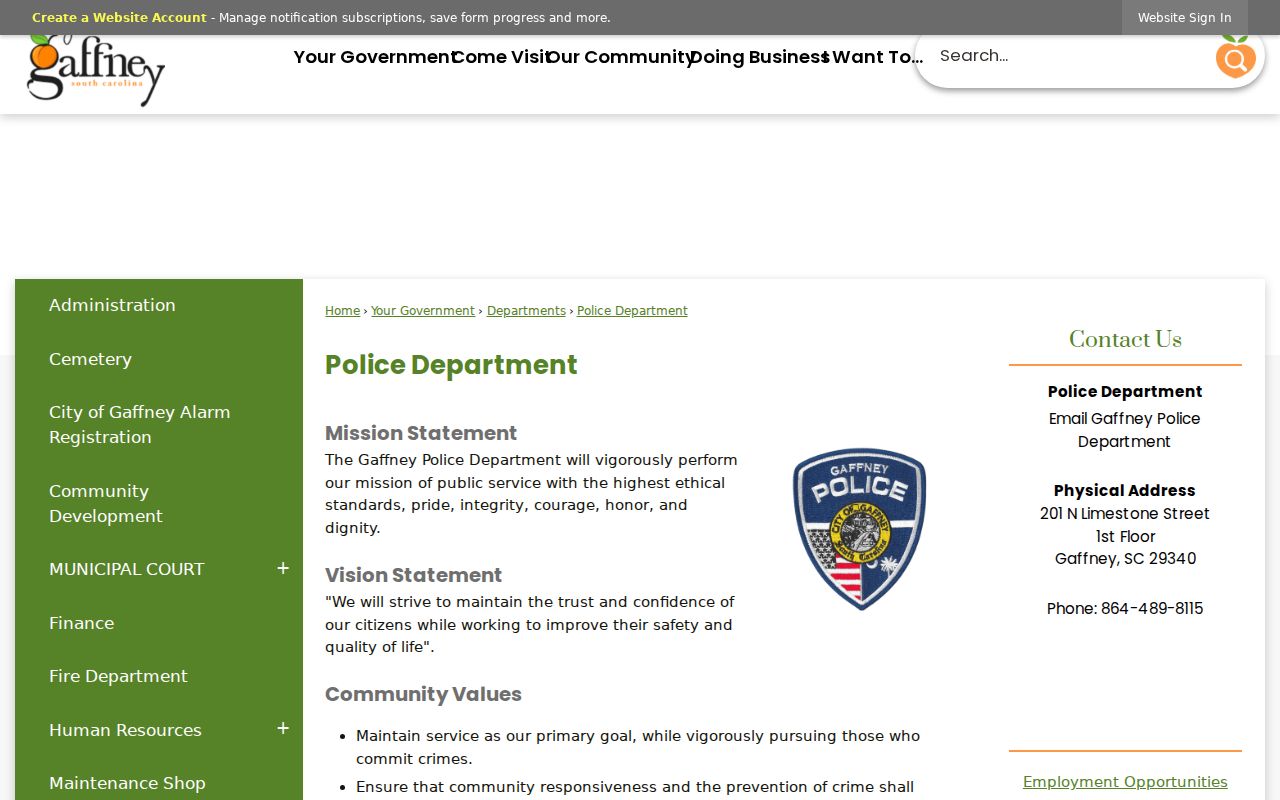
Task: Click Police Department breadcrumb link
Action: (x=632, y=311)
